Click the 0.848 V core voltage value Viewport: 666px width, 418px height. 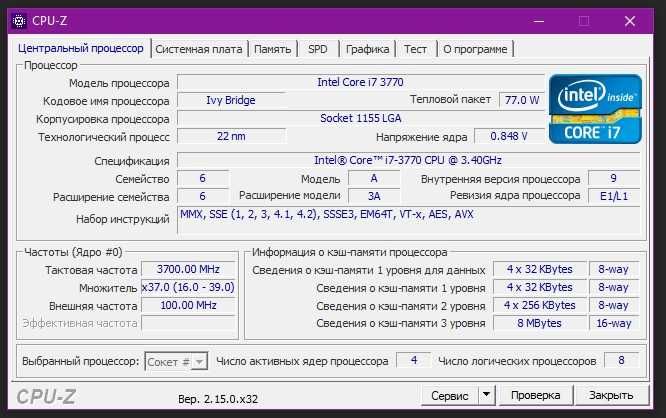coord(509,136)
